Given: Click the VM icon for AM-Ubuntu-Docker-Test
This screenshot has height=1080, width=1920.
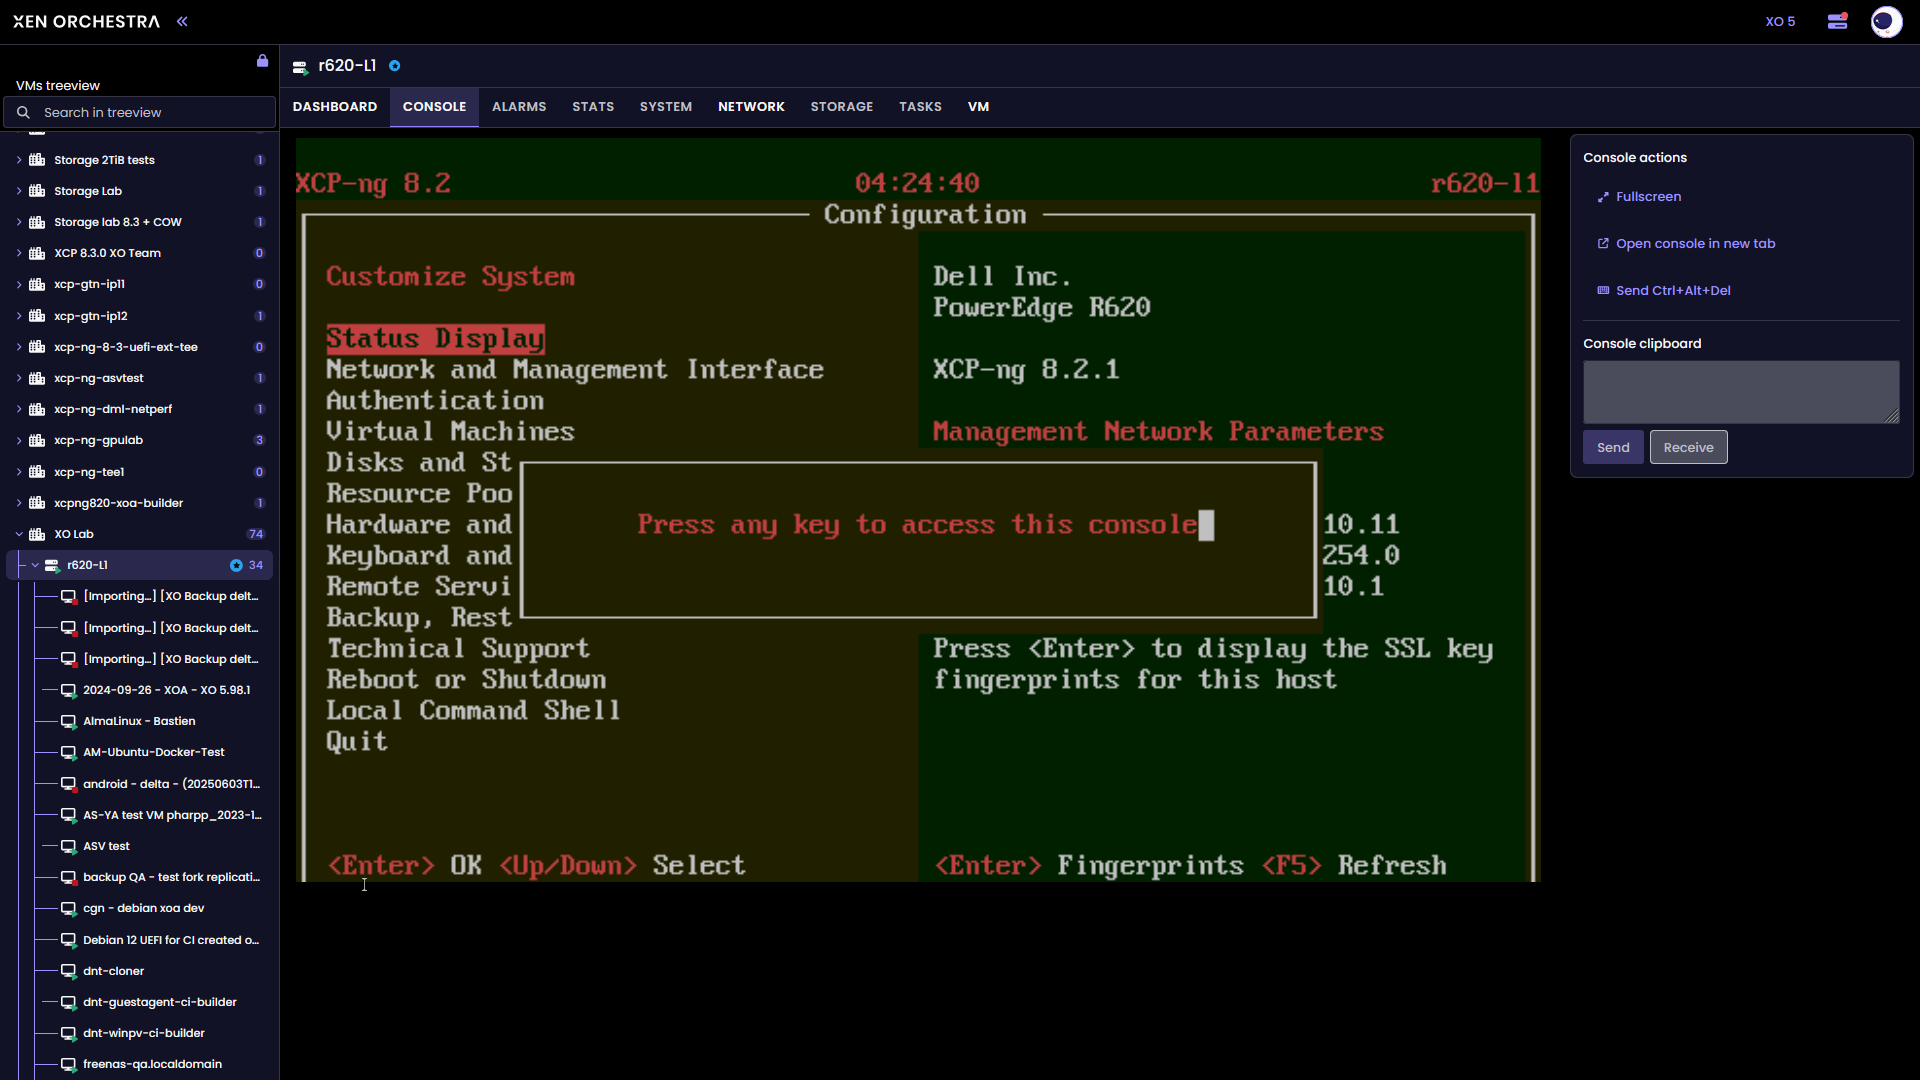Looking at the screenshot, I should point(69,753).
